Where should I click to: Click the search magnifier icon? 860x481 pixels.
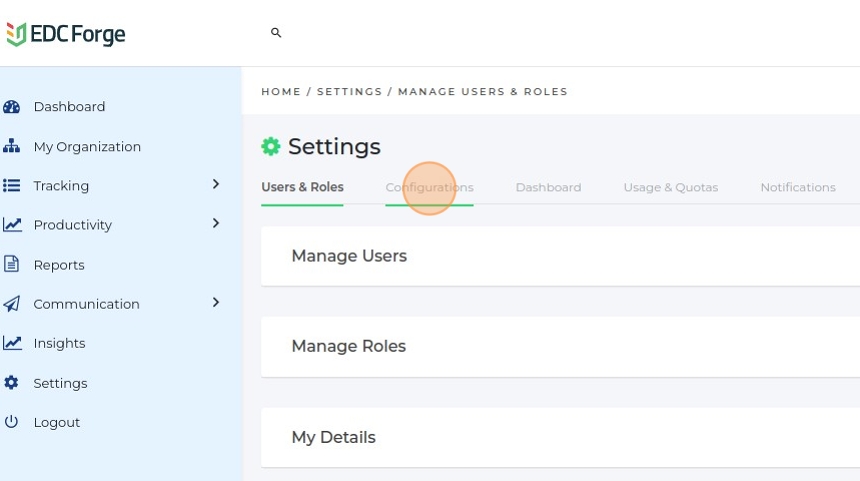click(276, 33)
